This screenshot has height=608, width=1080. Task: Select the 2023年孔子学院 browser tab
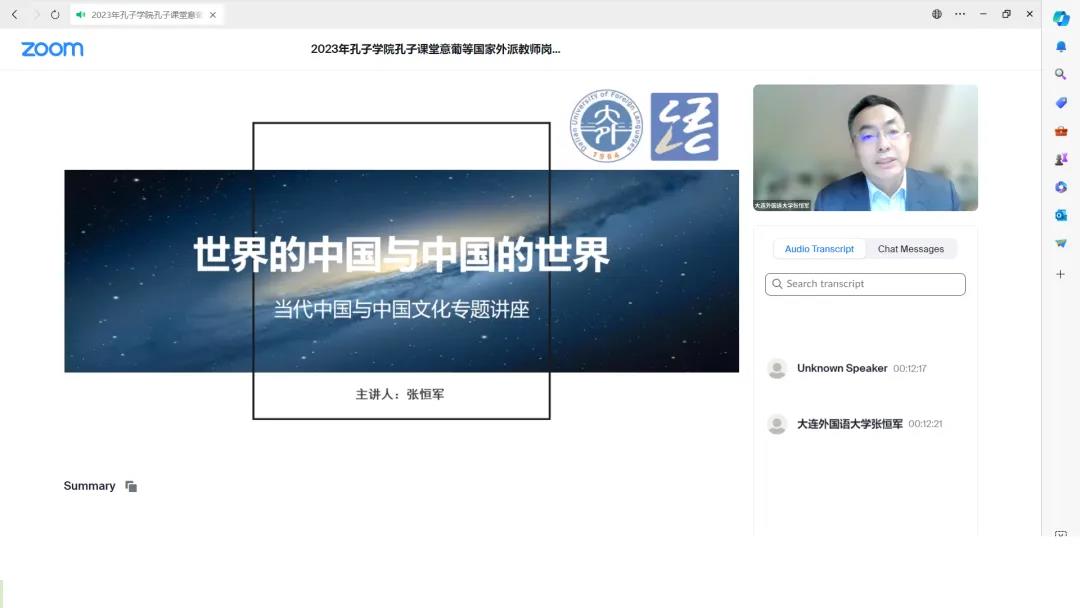coord(146,14)
